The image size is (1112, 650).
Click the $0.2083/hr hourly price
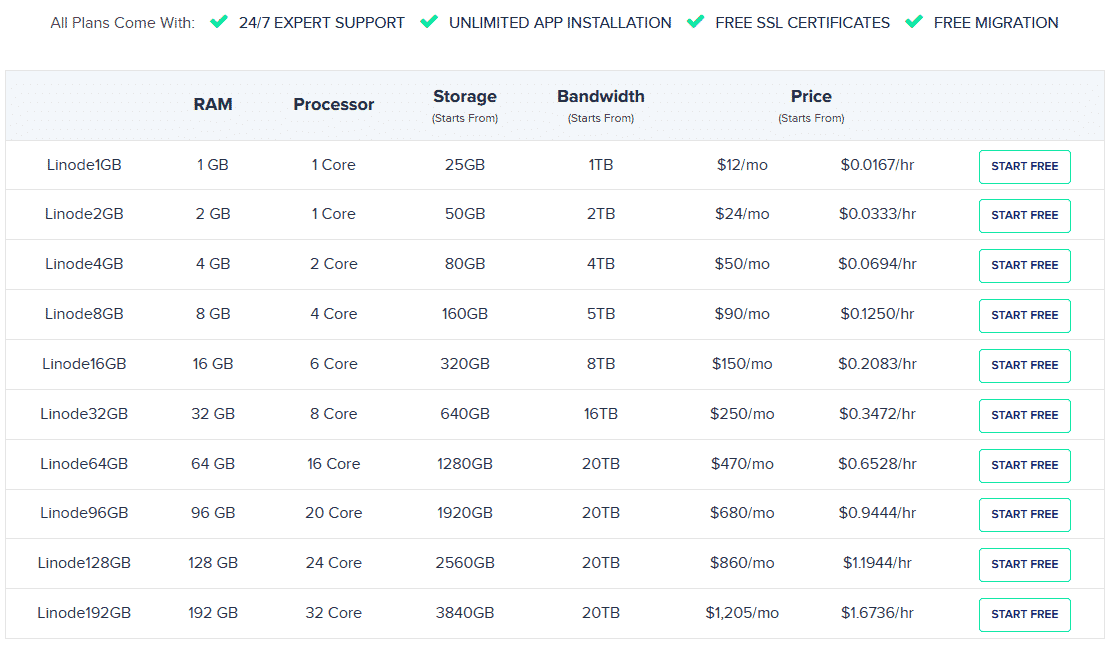click(877, 364)
